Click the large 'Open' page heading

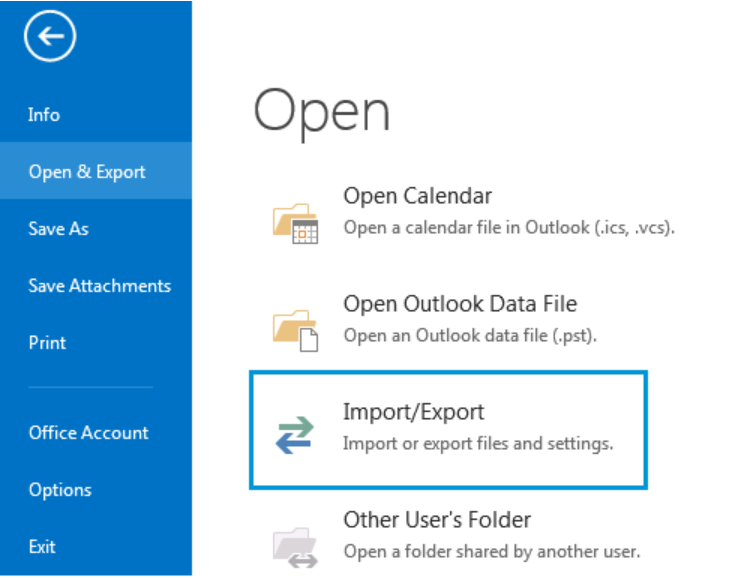(x=322, y=114)
